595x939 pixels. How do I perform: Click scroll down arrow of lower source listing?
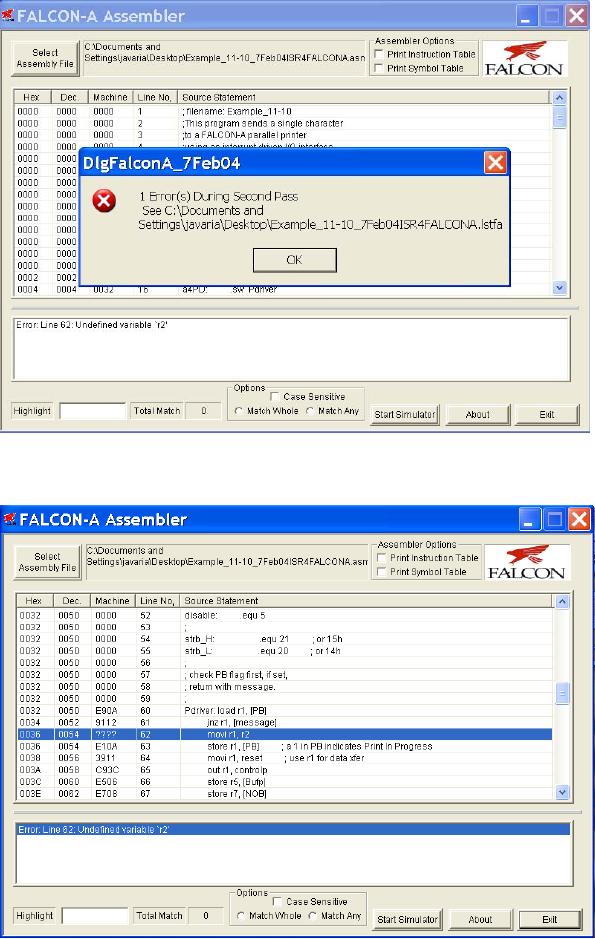pos(562,792)
